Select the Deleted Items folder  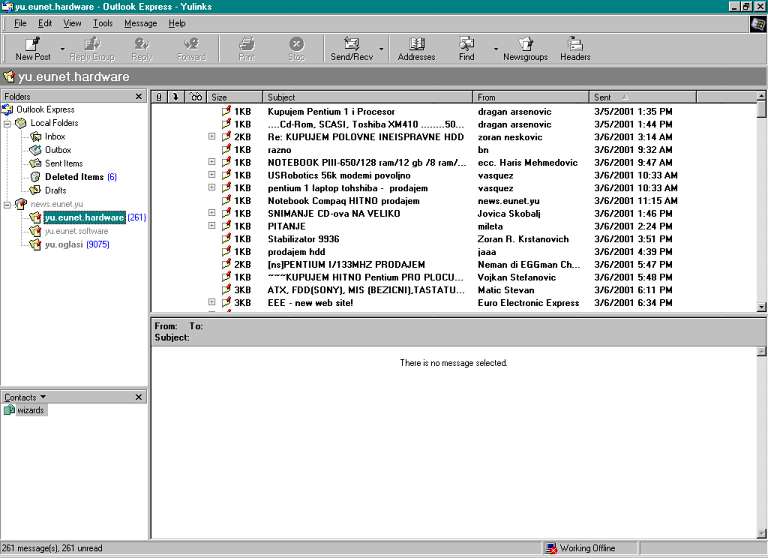click(x=73, y=177)
